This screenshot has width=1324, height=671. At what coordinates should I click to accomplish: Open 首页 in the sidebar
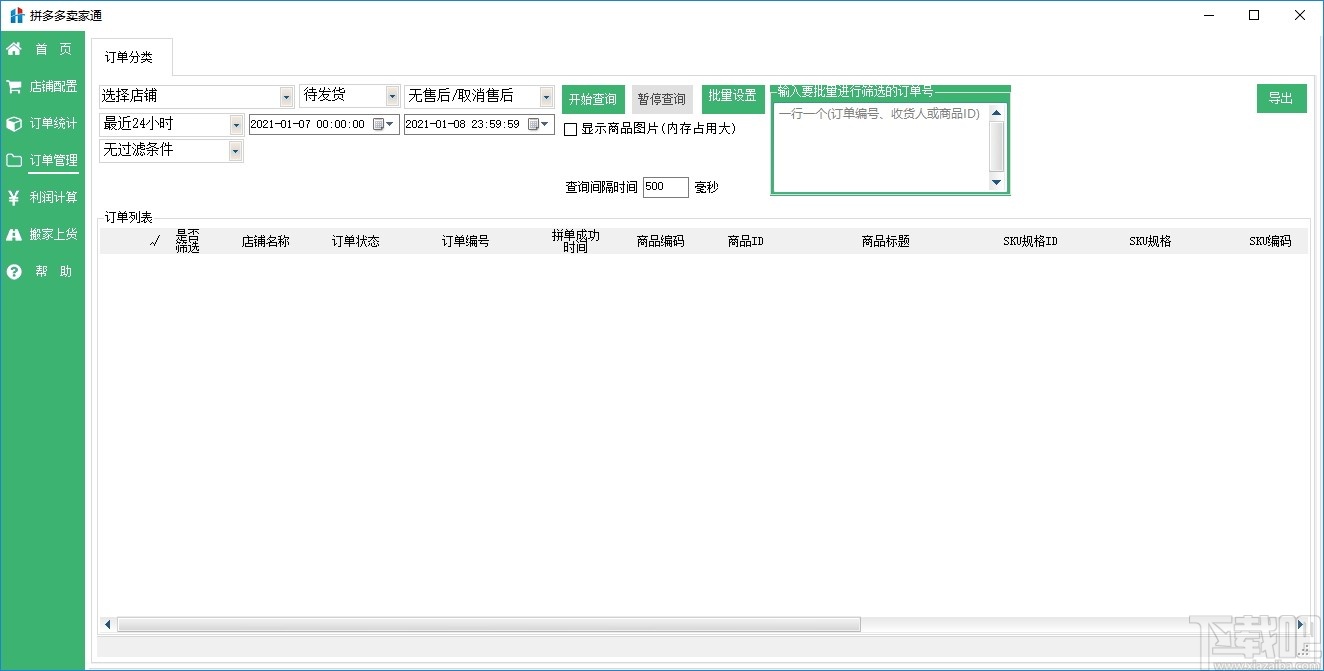coord(54,49)
